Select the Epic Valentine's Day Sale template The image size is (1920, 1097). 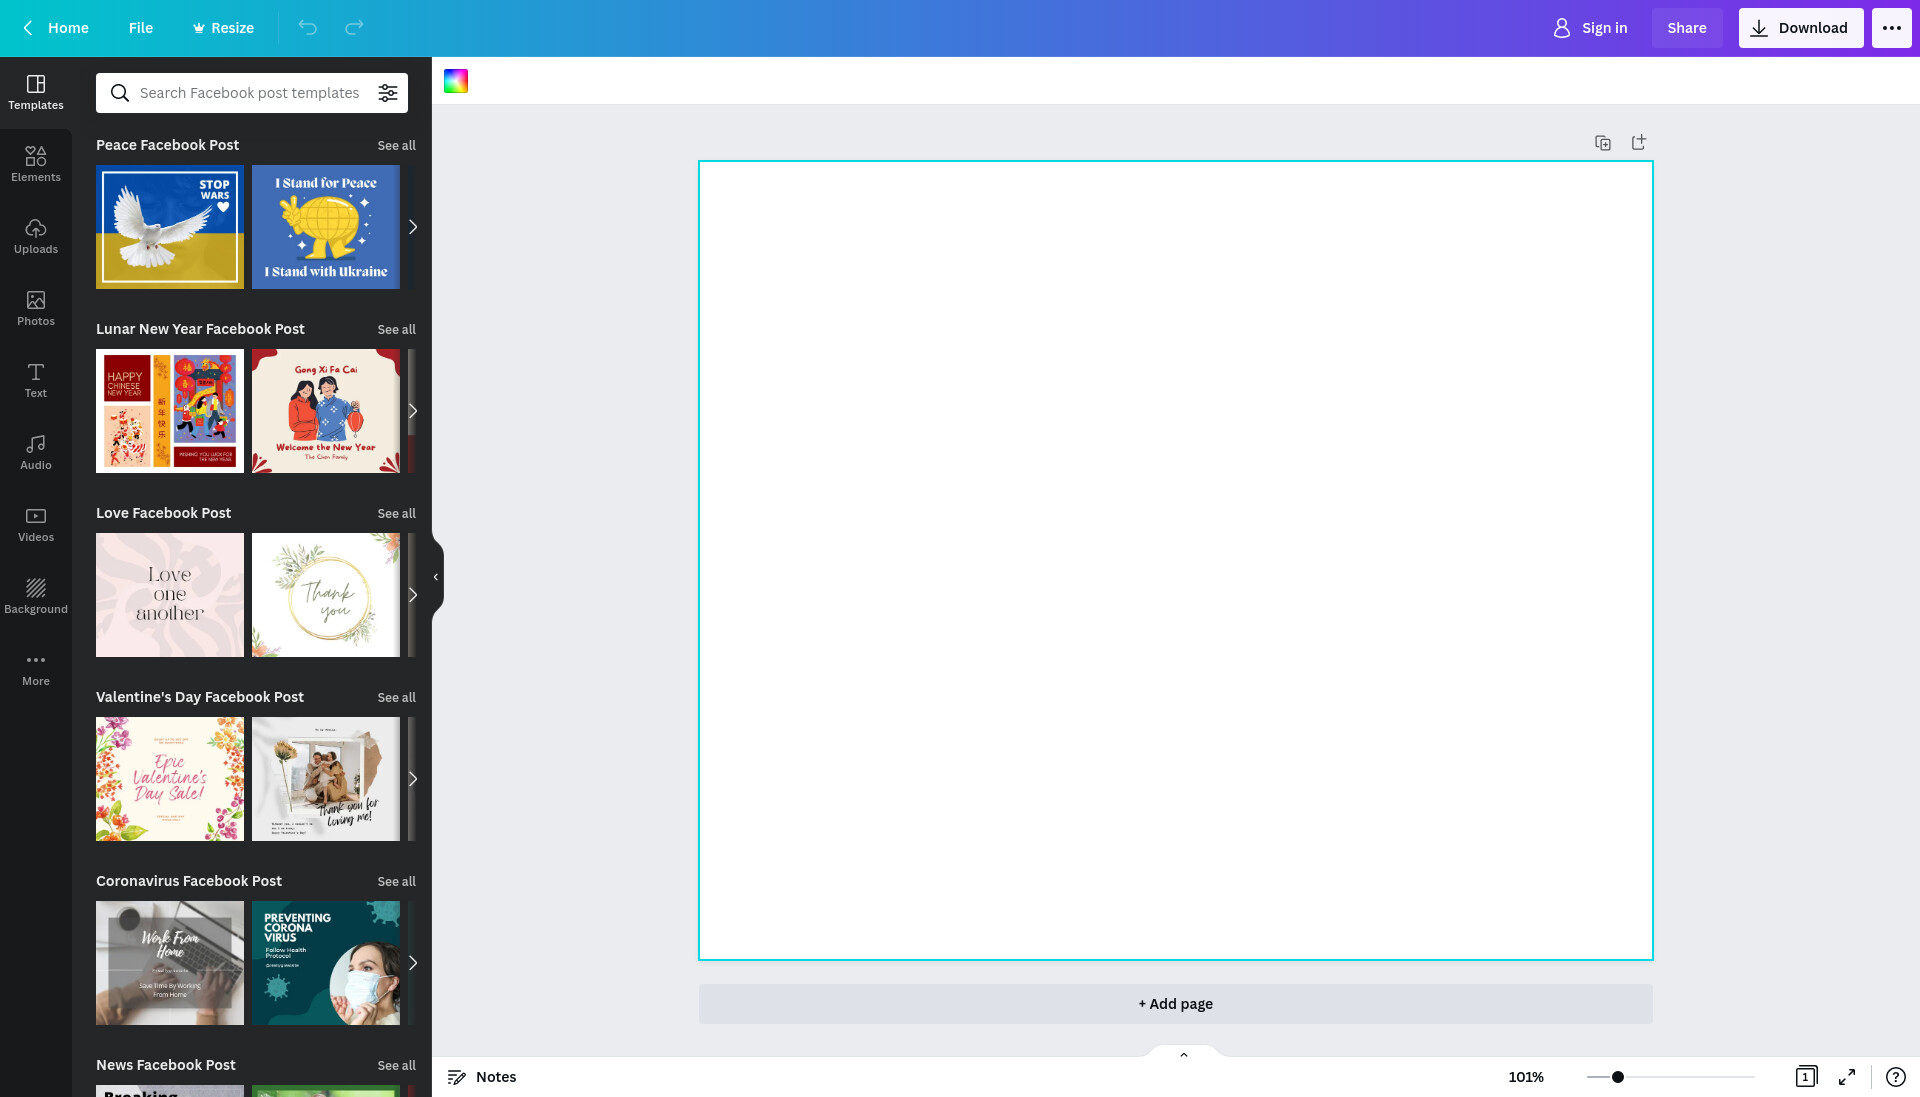point(170,779)
